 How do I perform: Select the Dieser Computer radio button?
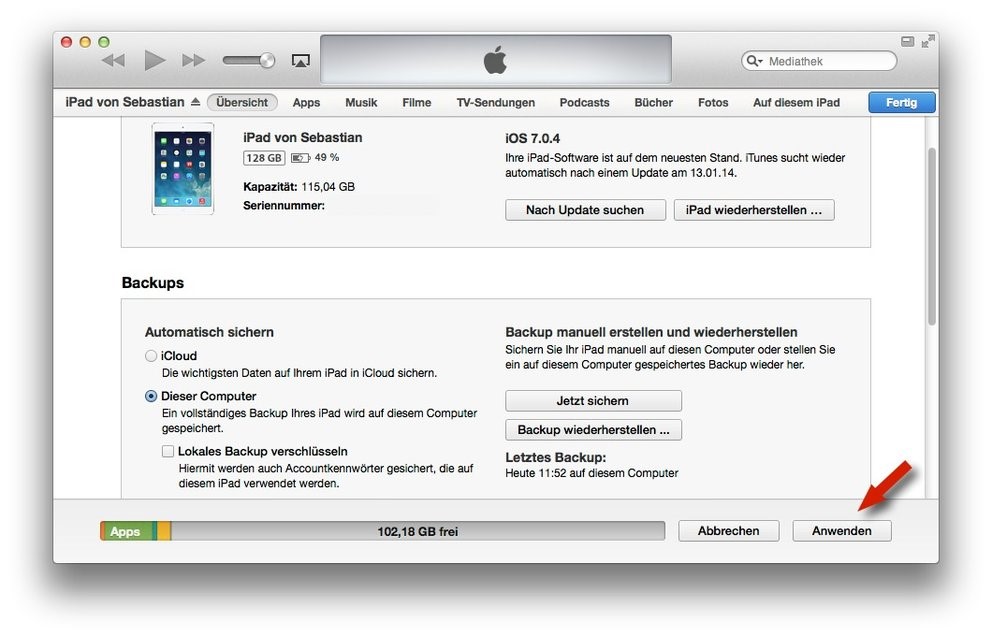tap(151, 396)
